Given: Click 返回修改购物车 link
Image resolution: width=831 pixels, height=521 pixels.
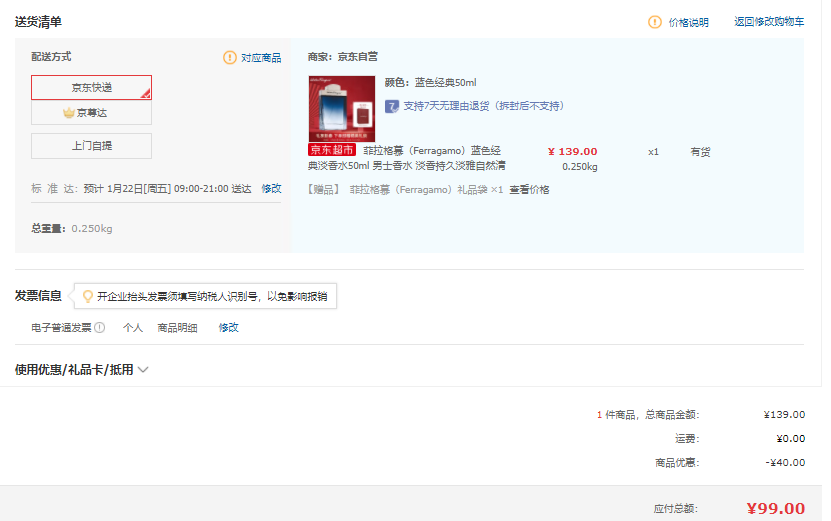Looking at the screenshot, I should point(768,22).
